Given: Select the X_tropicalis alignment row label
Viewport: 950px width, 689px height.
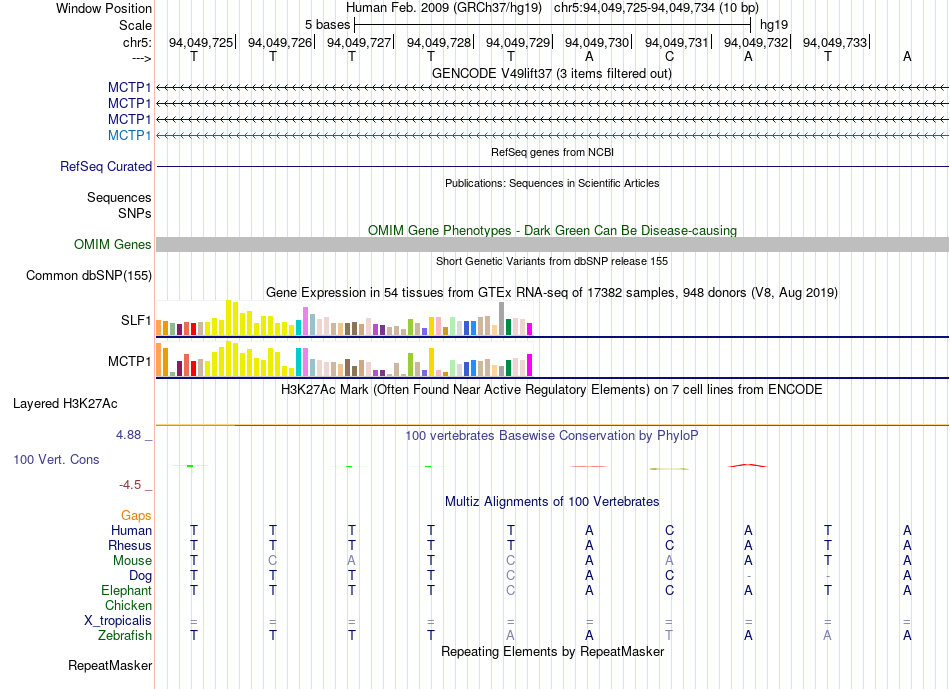Looking at the screenshot, I should coord(118,621).
